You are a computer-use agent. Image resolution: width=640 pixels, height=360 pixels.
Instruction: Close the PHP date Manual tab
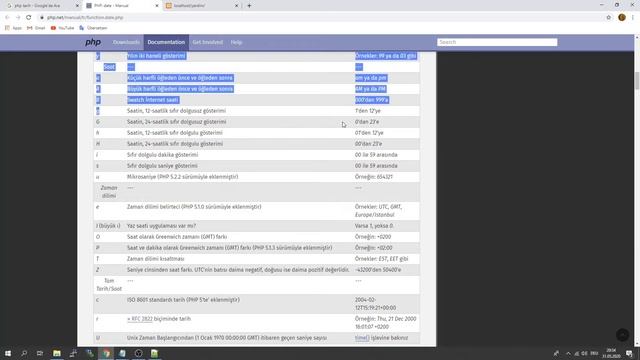coord(157,6)
